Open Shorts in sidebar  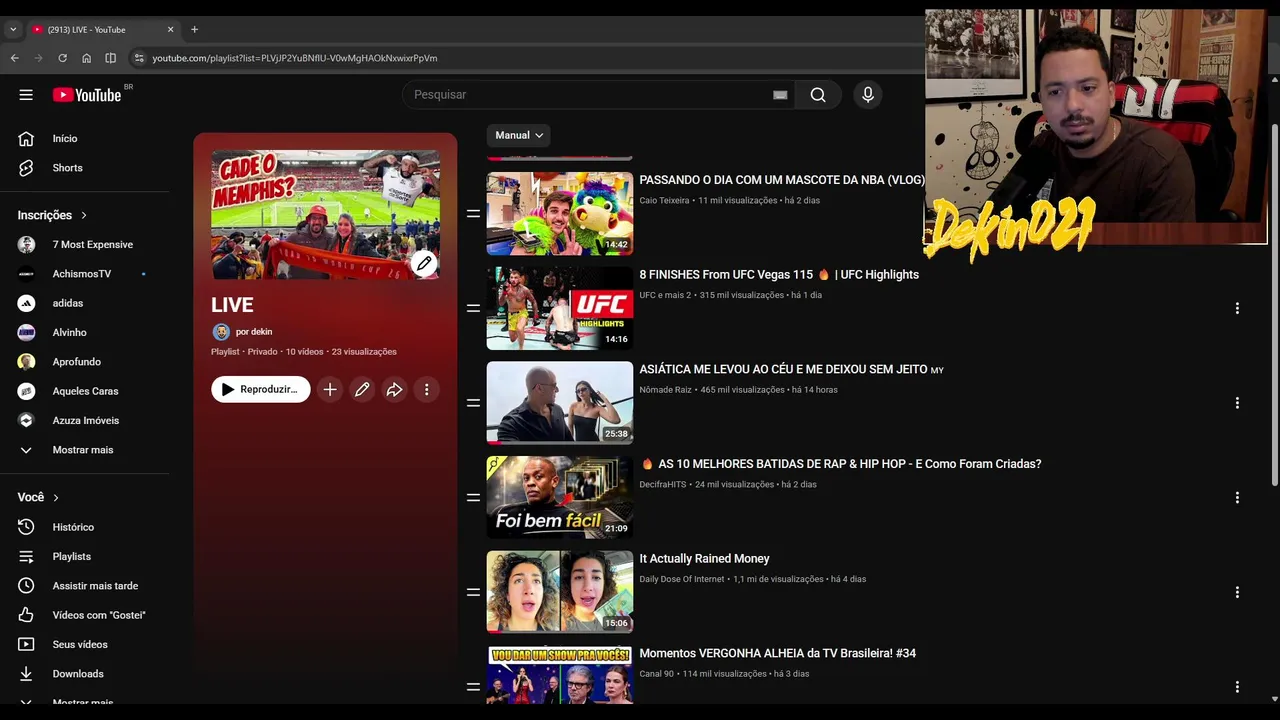[67, 168]
